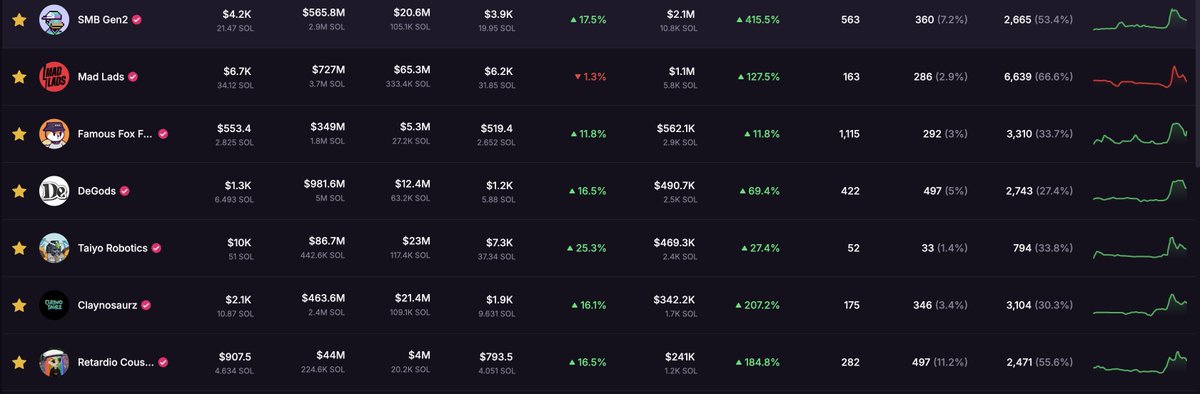Open the Claynosaurz collection name link

[x=109, y=304]
